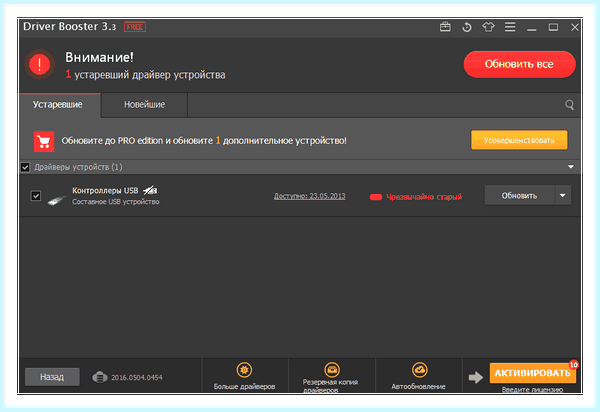This screenshot has height=412, width=600.
Task: Click the Чрезвычайно старый status text
Action: point(424,197)
